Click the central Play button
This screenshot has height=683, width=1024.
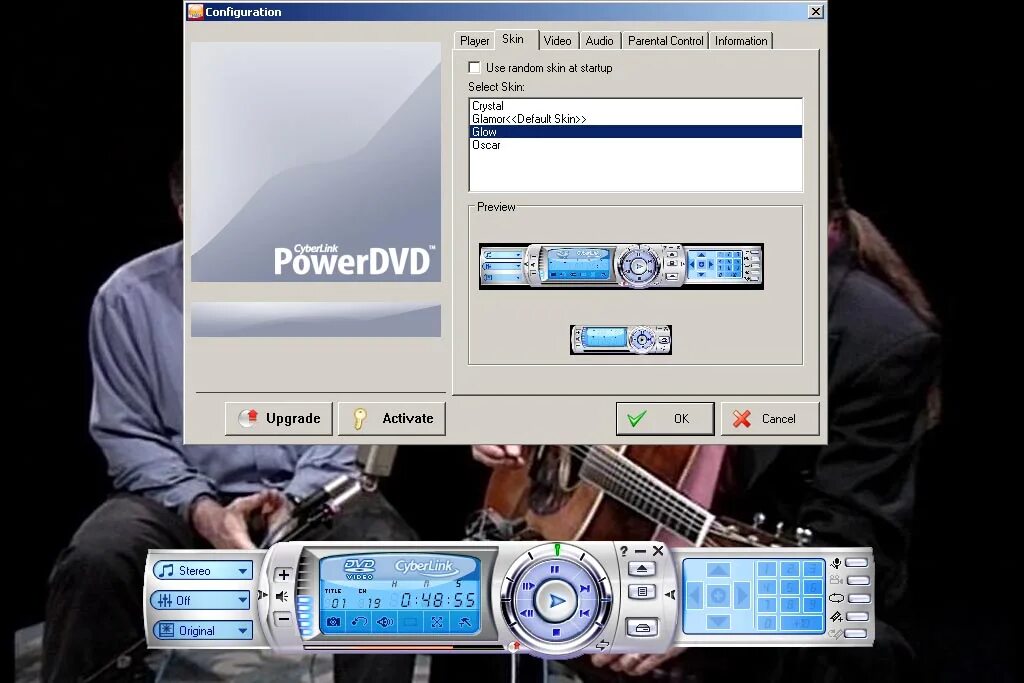(556, 601)
